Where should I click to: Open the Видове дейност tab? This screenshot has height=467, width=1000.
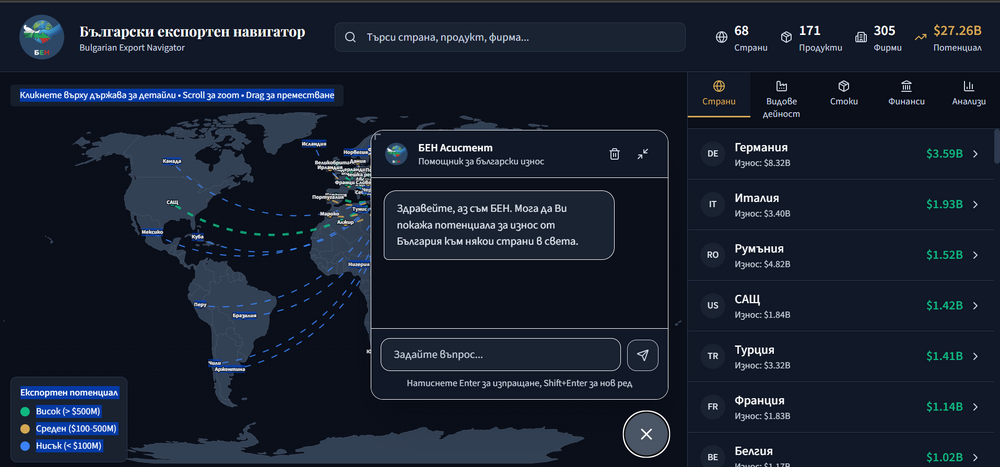pos(781,99)
